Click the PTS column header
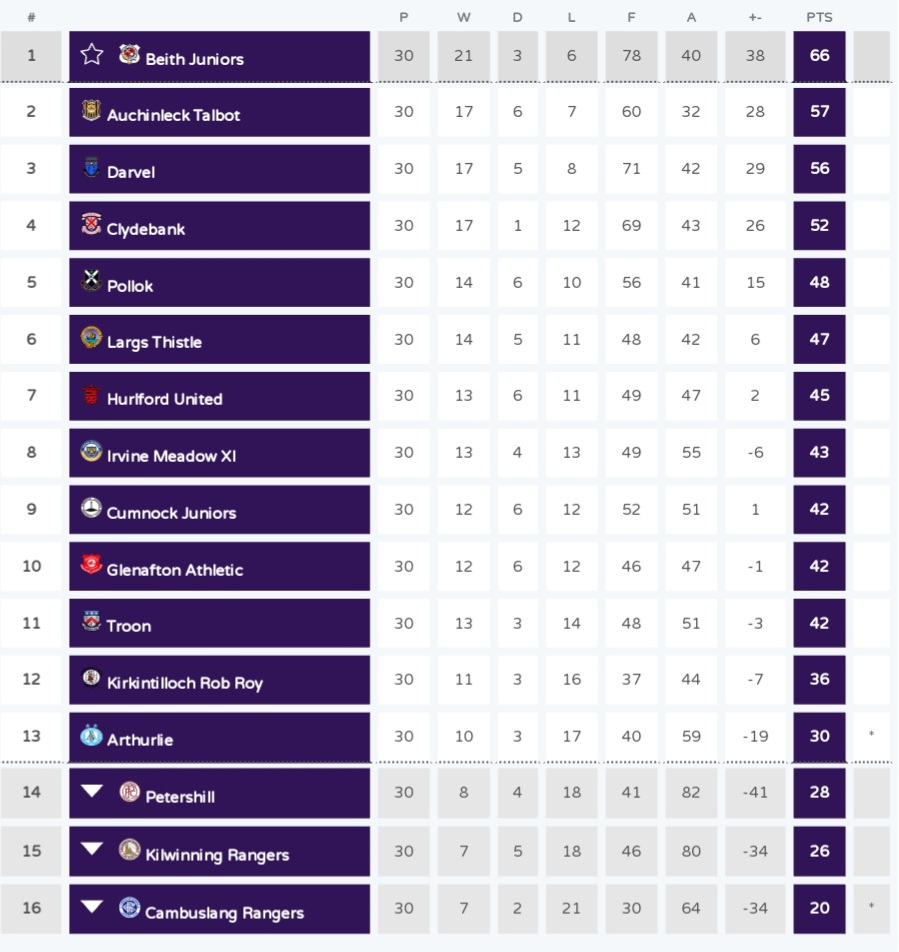Image resolution: width=899 pixels, height=952 pixels. [x=819, y=17]
